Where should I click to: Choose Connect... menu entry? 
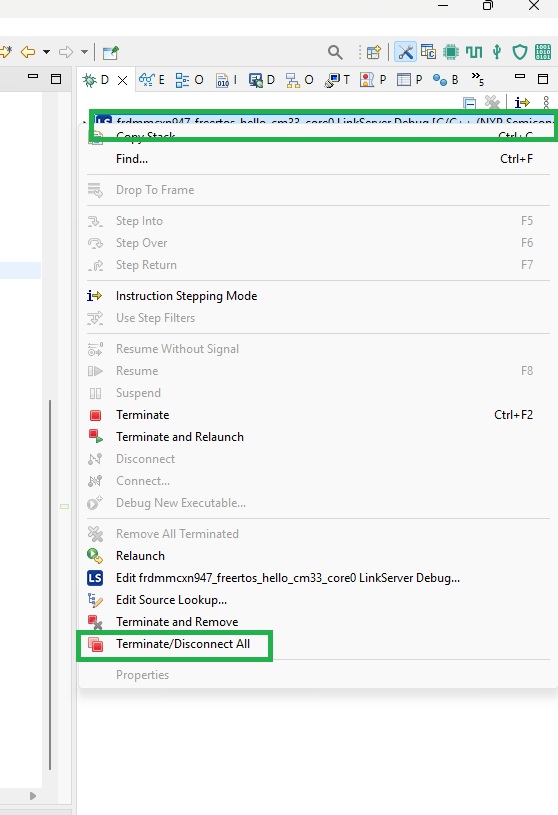[x=318, y=481]
